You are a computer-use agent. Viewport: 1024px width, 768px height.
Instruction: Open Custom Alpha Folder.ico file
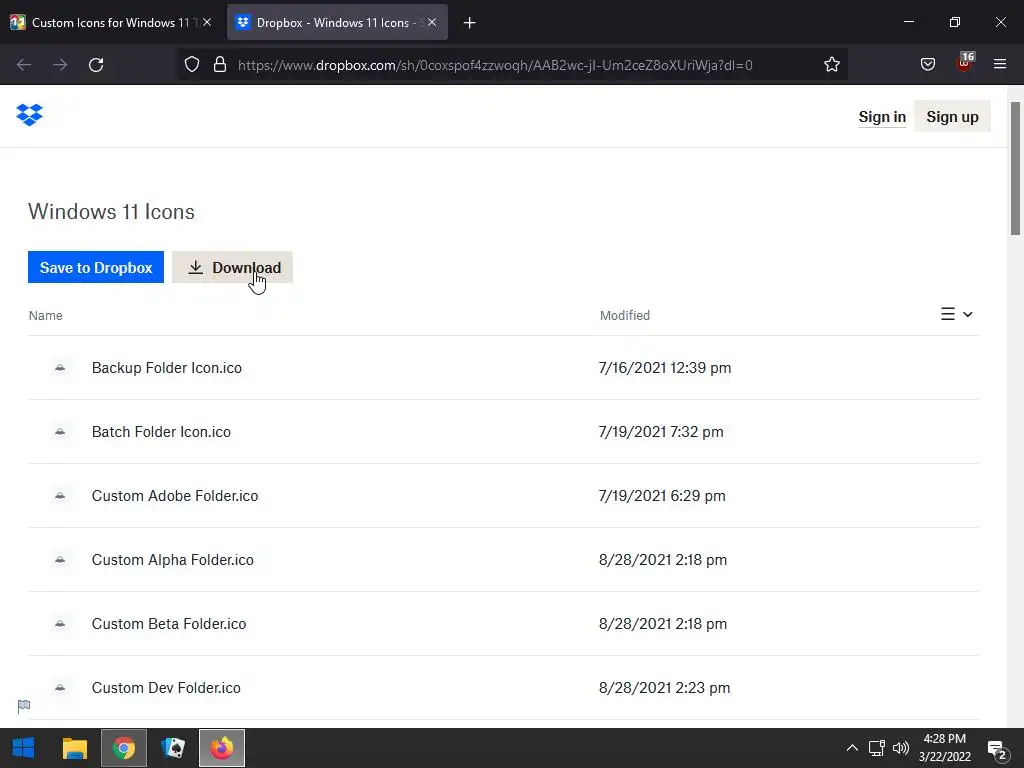tap(172, 560)
